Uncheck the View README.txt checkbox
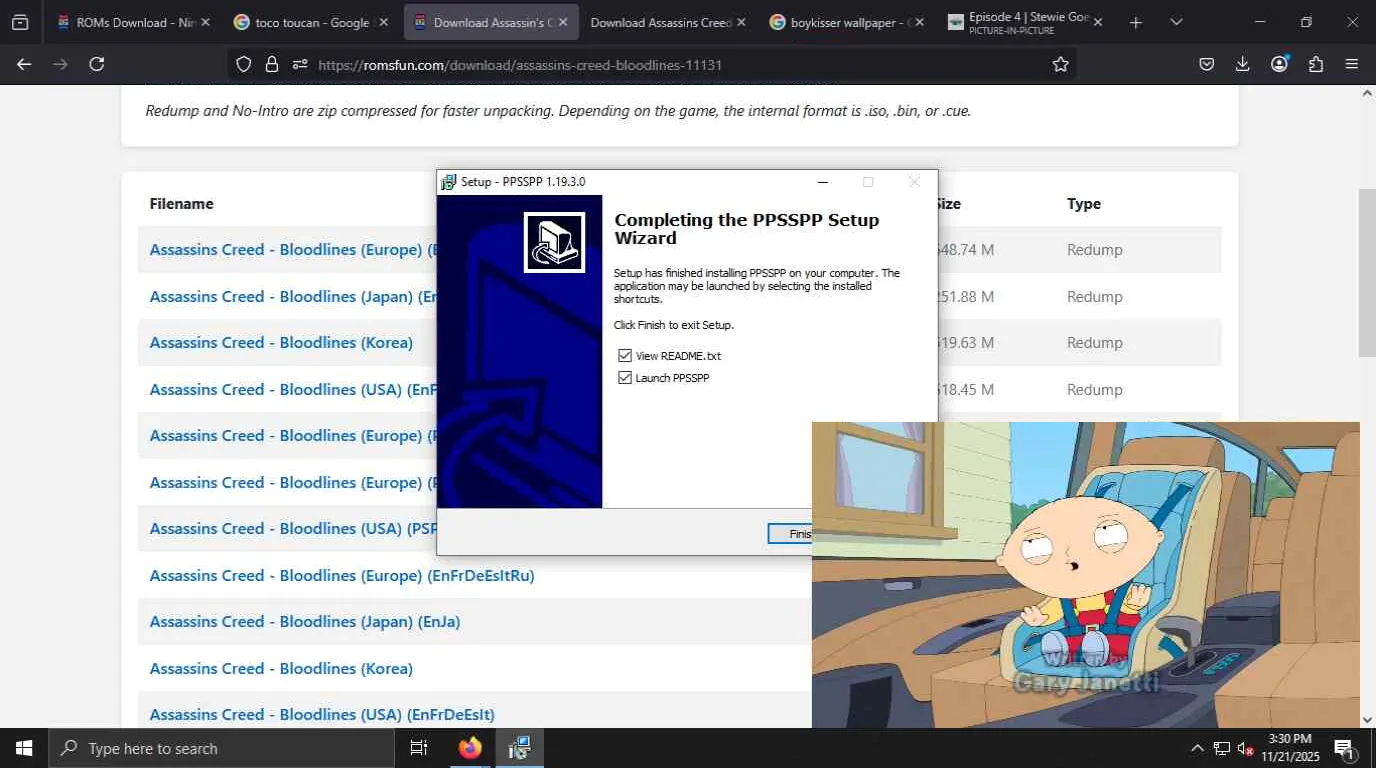 tap(625, 356)
